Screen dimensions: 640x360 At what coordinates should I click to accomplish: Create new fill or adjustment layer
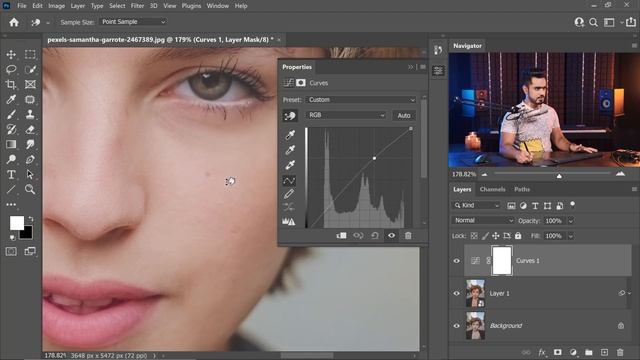pos(573,352)
